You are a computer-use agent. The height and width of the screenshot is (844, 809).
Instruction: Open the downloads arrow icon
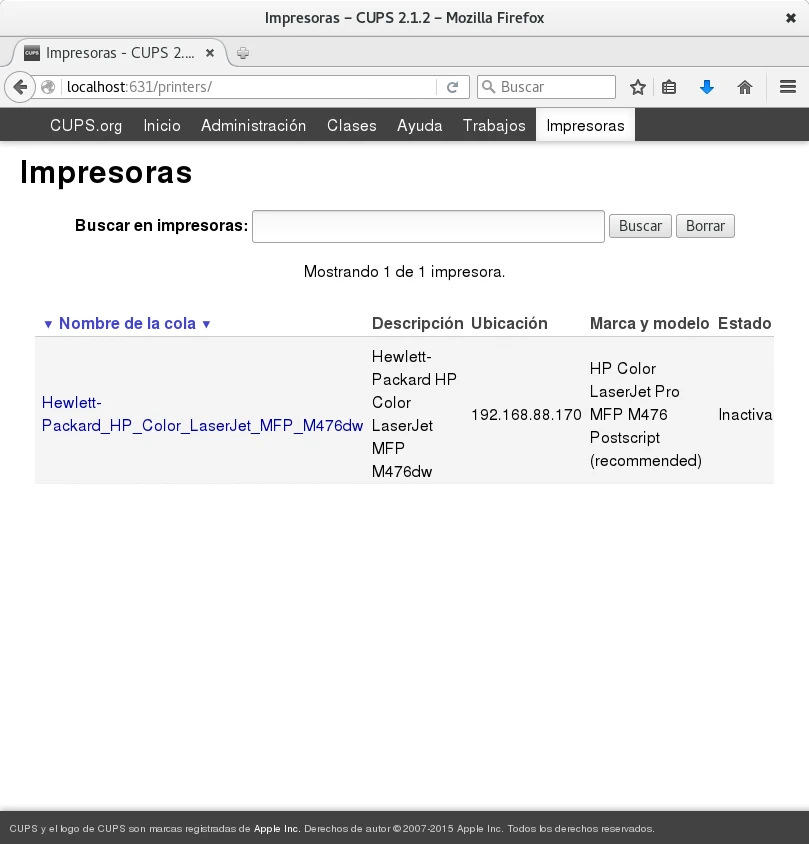pyautogui.click(x=707, y=87)
